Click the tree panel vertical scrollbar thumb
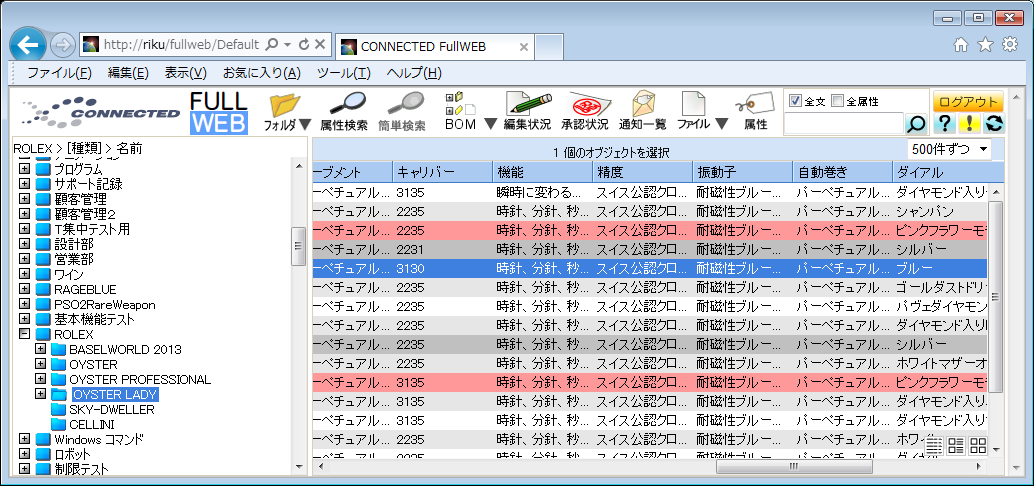The width and height of the screenshot is (1034, 486). (299, 246)
